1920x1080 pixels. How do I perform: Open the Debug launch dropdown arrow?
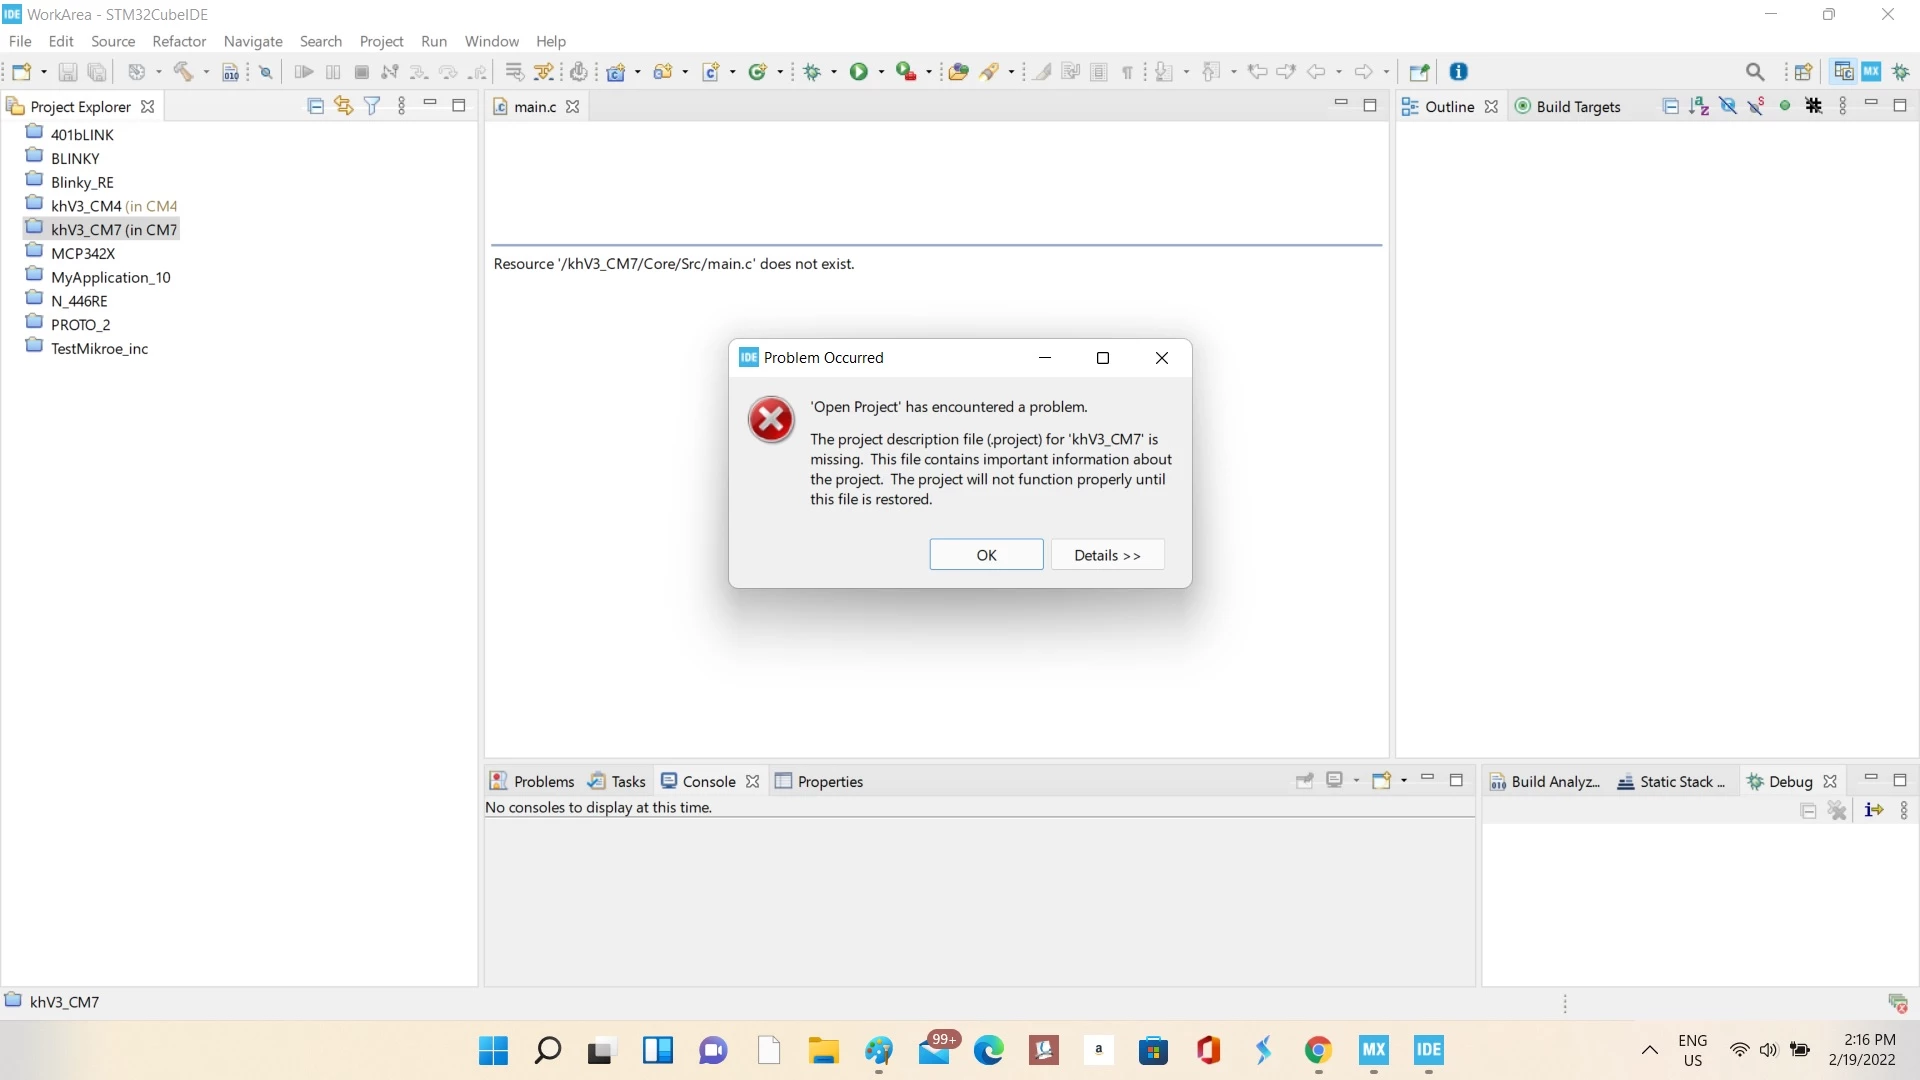834,72
